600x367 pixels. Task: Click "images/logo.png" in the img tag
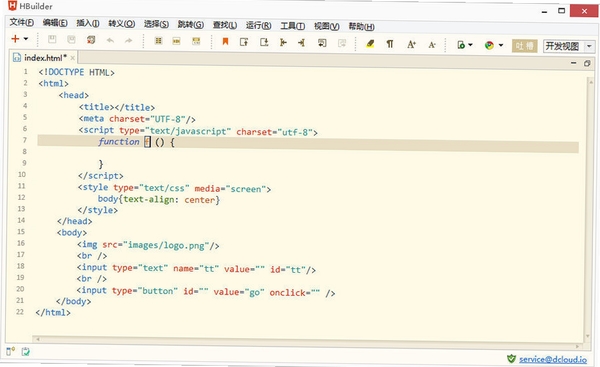pyautogui.click(x=166, y=245)
